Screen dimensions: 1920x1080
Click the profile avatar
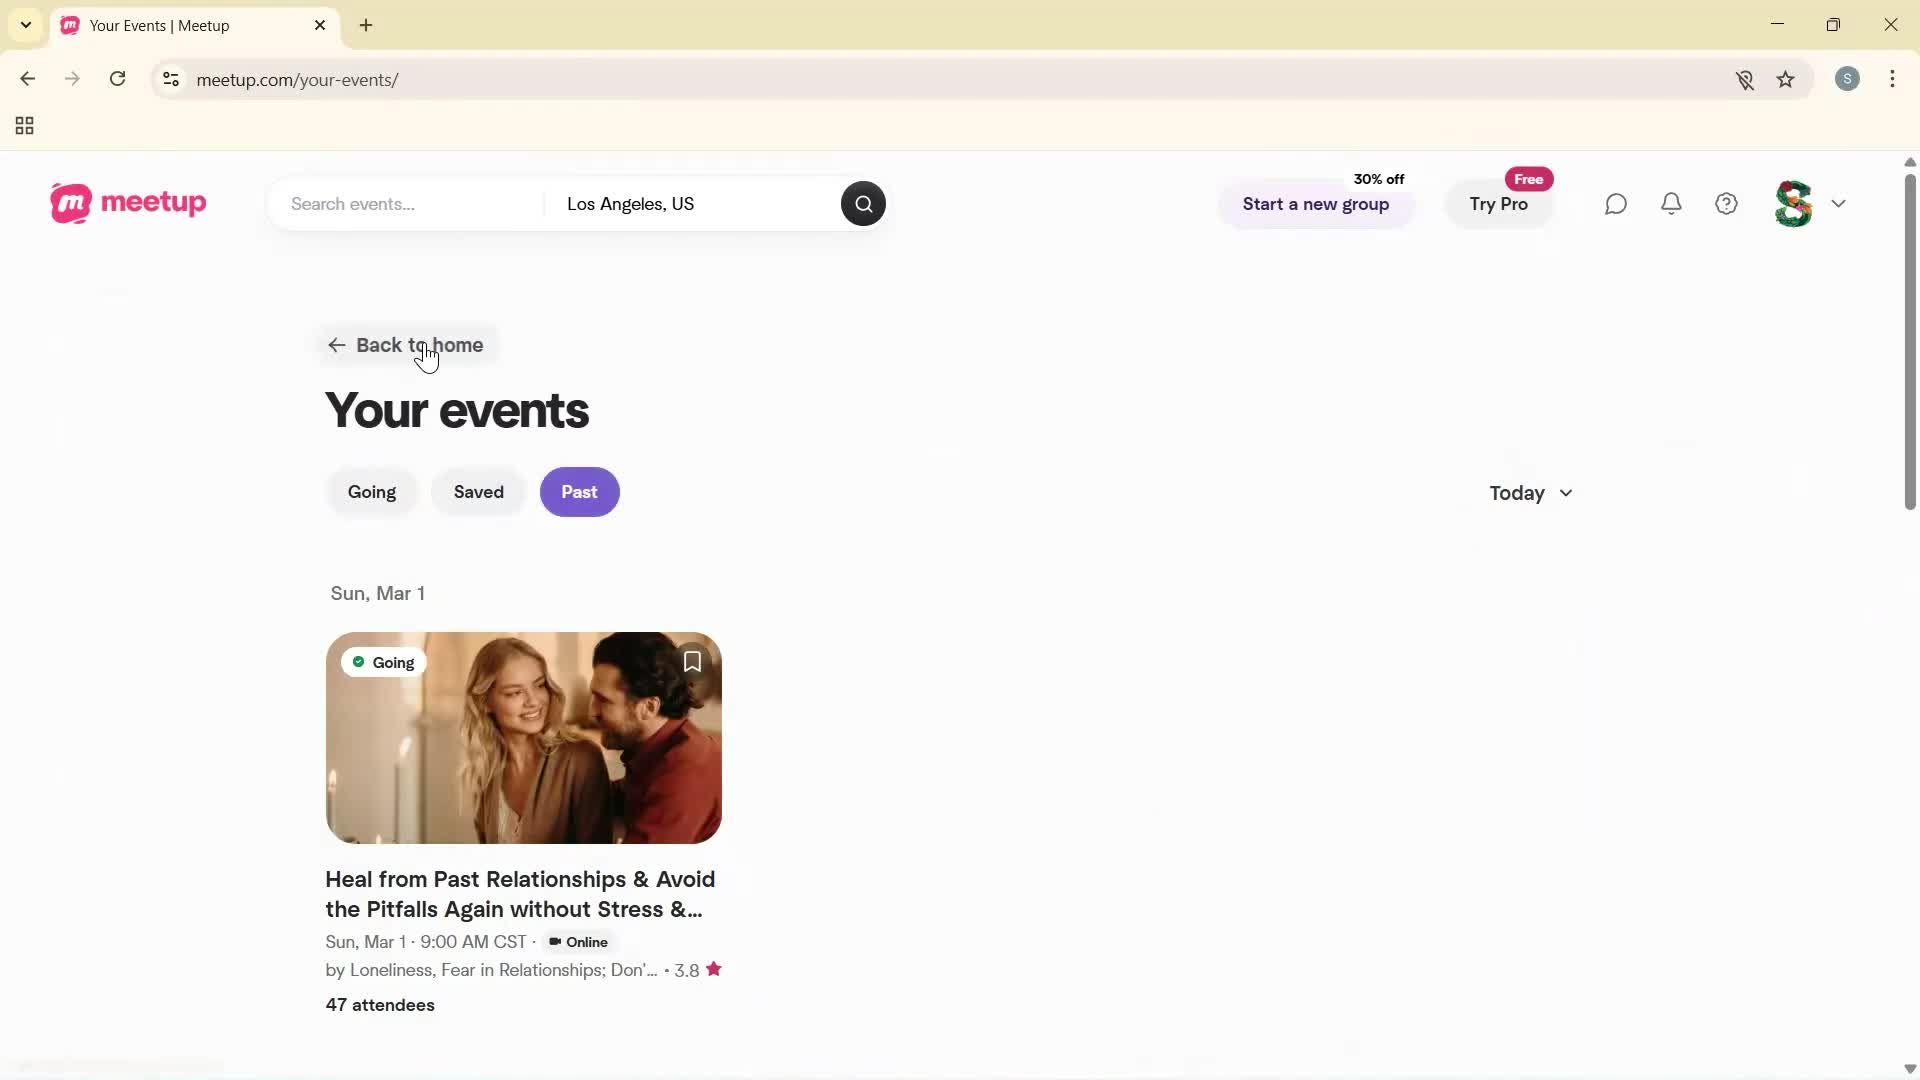(x=1794, y=203)
